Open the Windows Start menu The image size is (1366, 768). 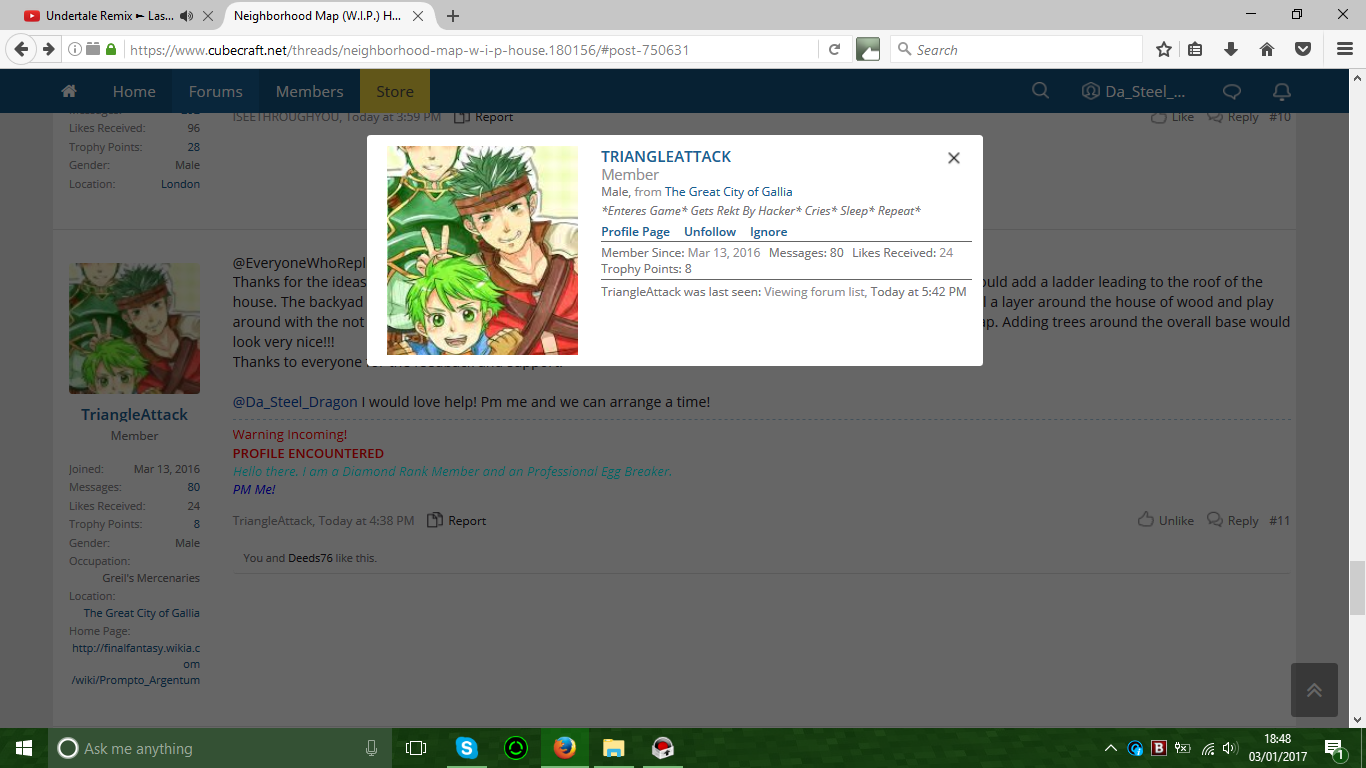tap(24, 748)
